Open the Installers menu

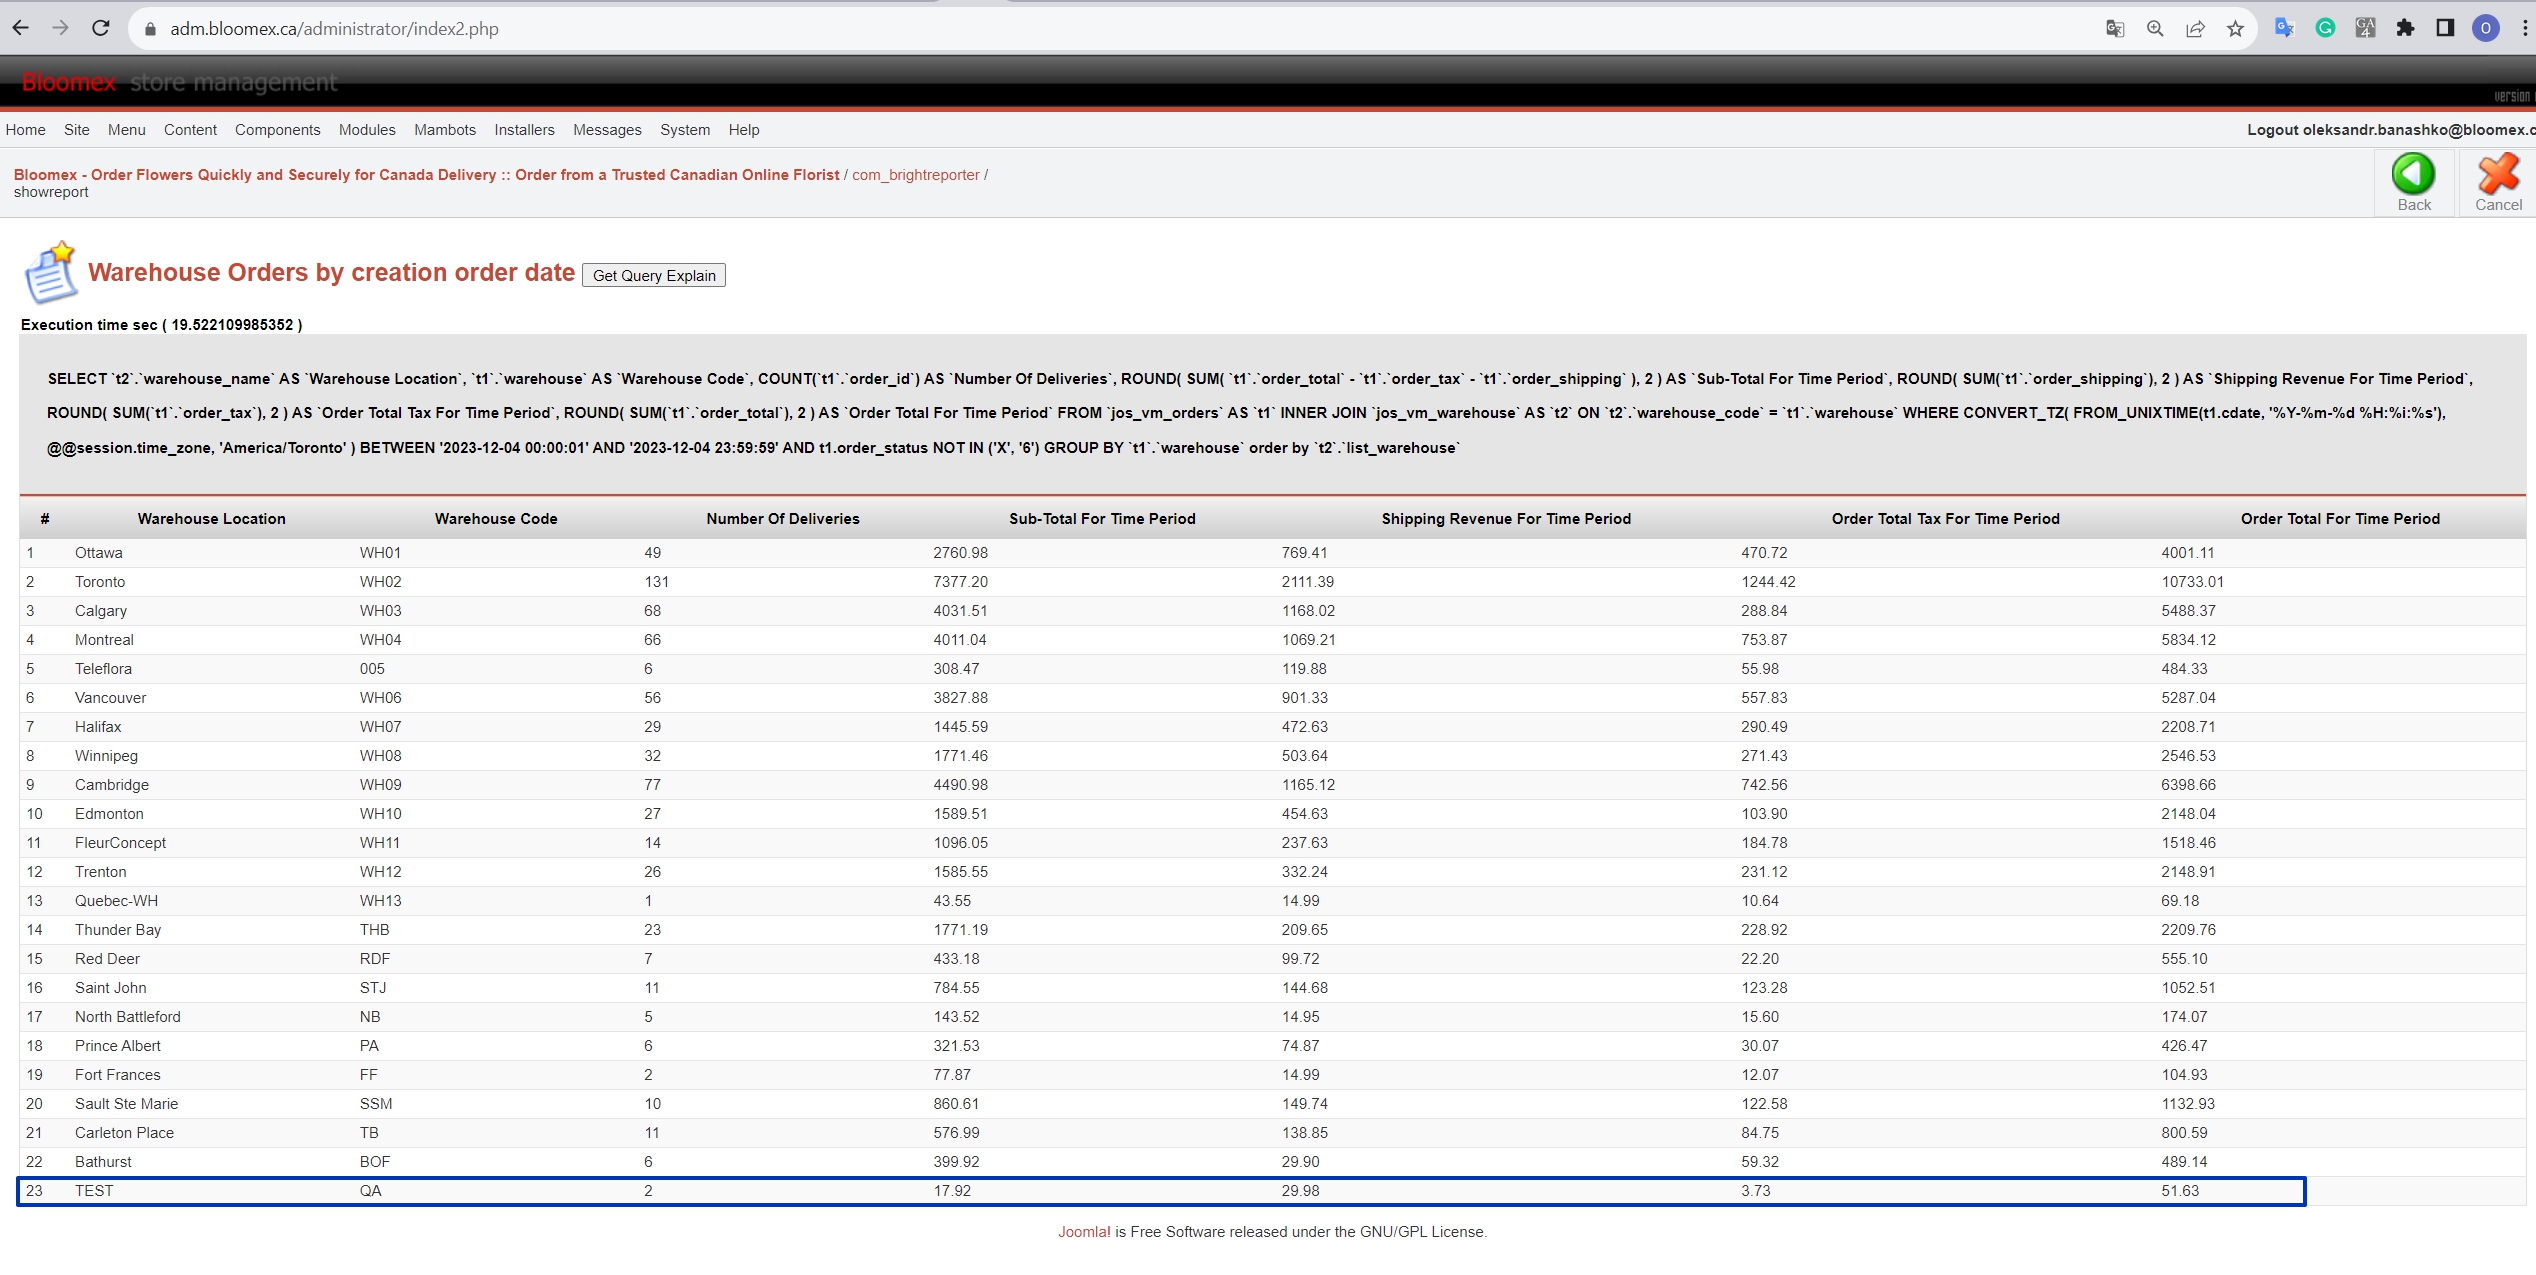[524, 130]
